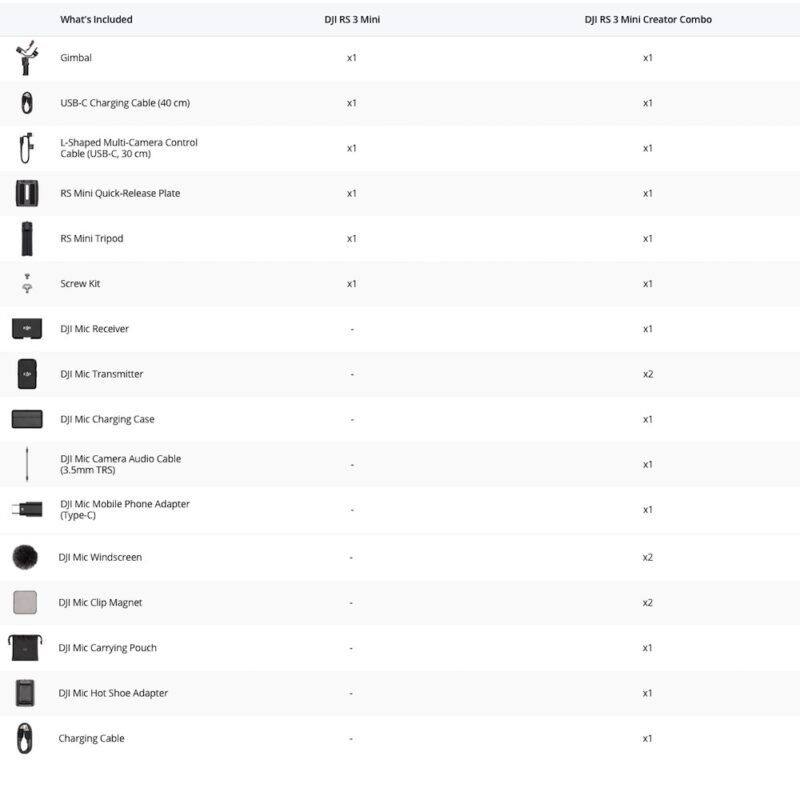Click the DJI Mic Receiver icon
This screenshot has width=800, height=800.
pyautogui.click(x=27, y=329)
